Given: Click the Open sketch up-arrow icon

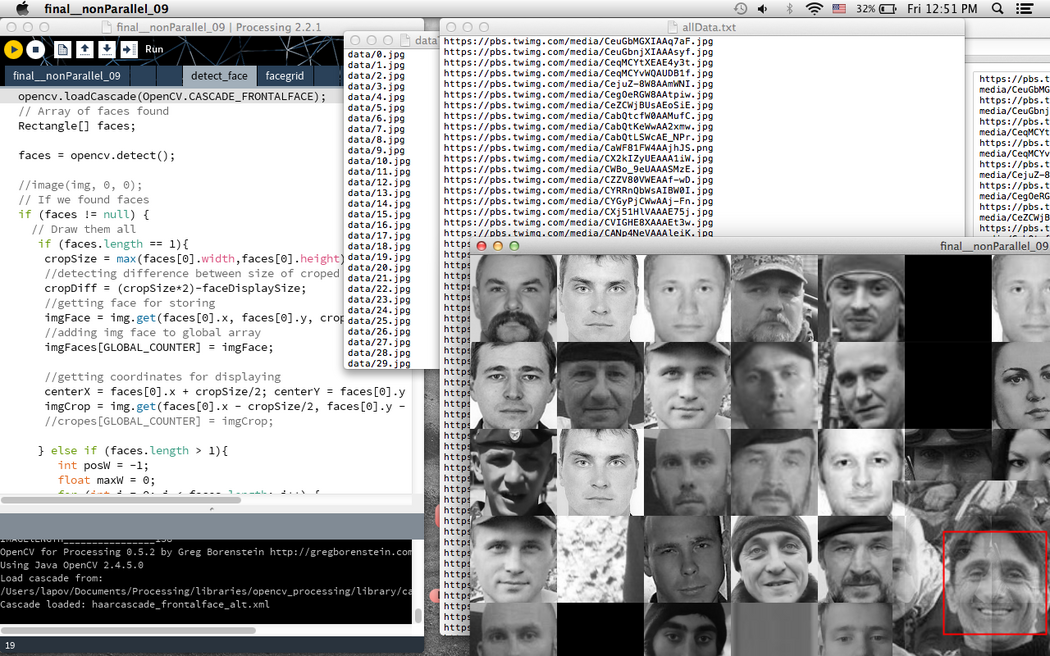Looking at the screenshot, I should [84, 49].
